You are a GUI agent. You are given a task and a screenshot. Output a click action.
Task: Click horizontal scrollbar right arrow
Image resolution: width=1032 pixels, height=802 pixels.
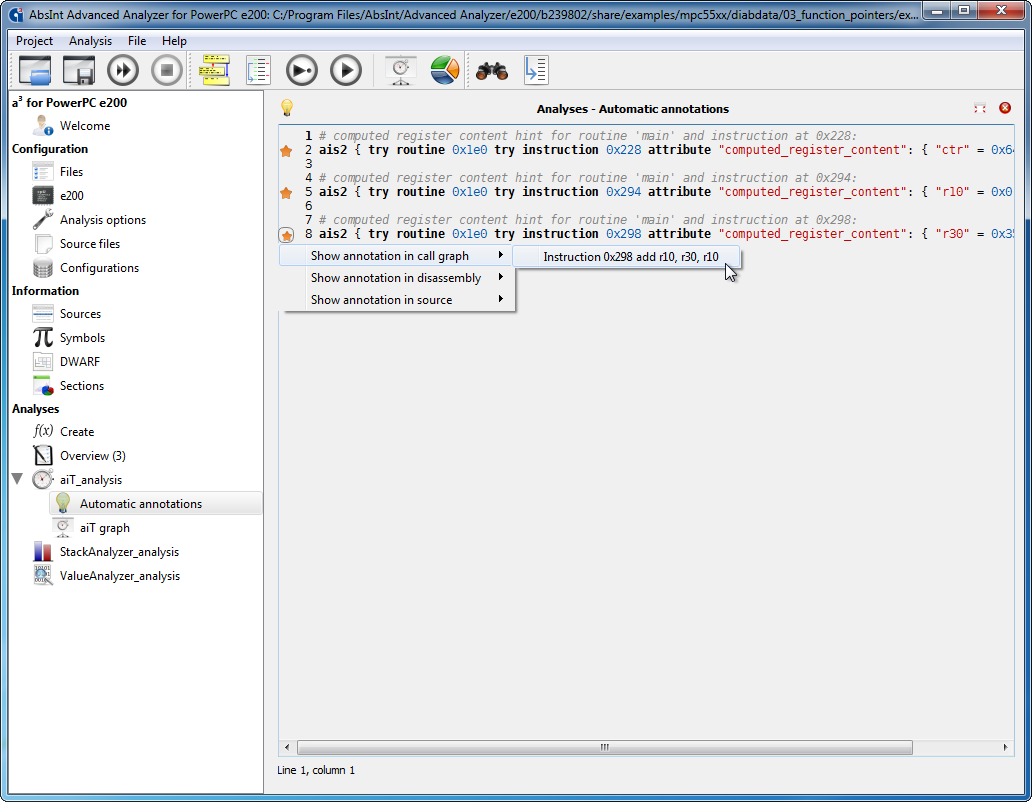pos(1005,747)
